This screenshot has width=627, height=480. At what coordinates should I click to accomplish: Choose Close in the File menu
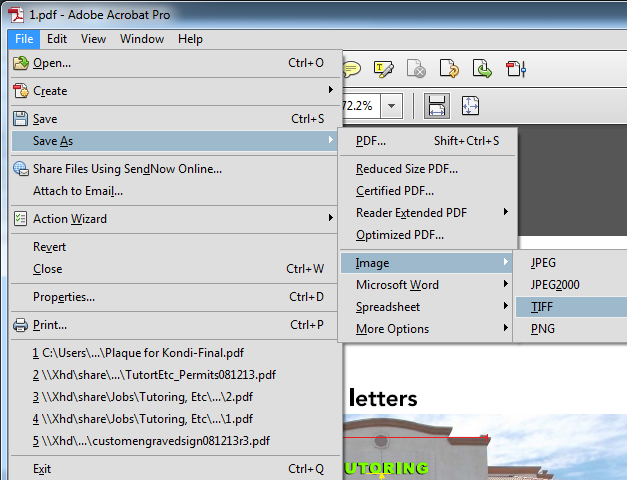tap(174, 269)
